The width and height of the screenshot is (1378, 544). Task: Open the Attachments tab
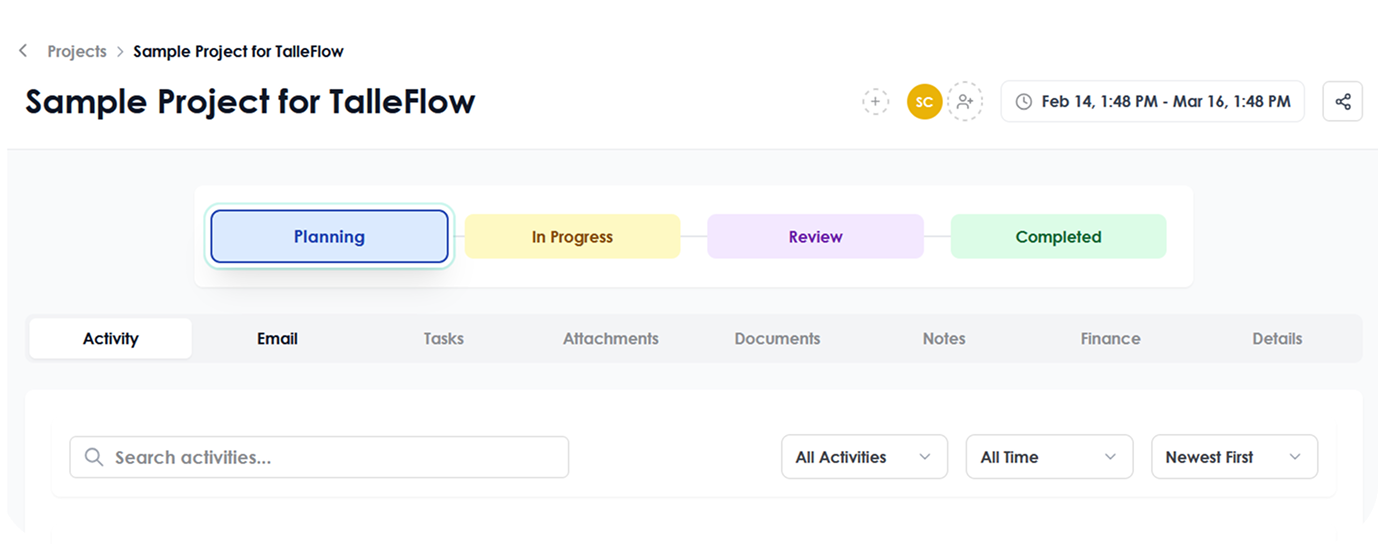click(610, 338)
